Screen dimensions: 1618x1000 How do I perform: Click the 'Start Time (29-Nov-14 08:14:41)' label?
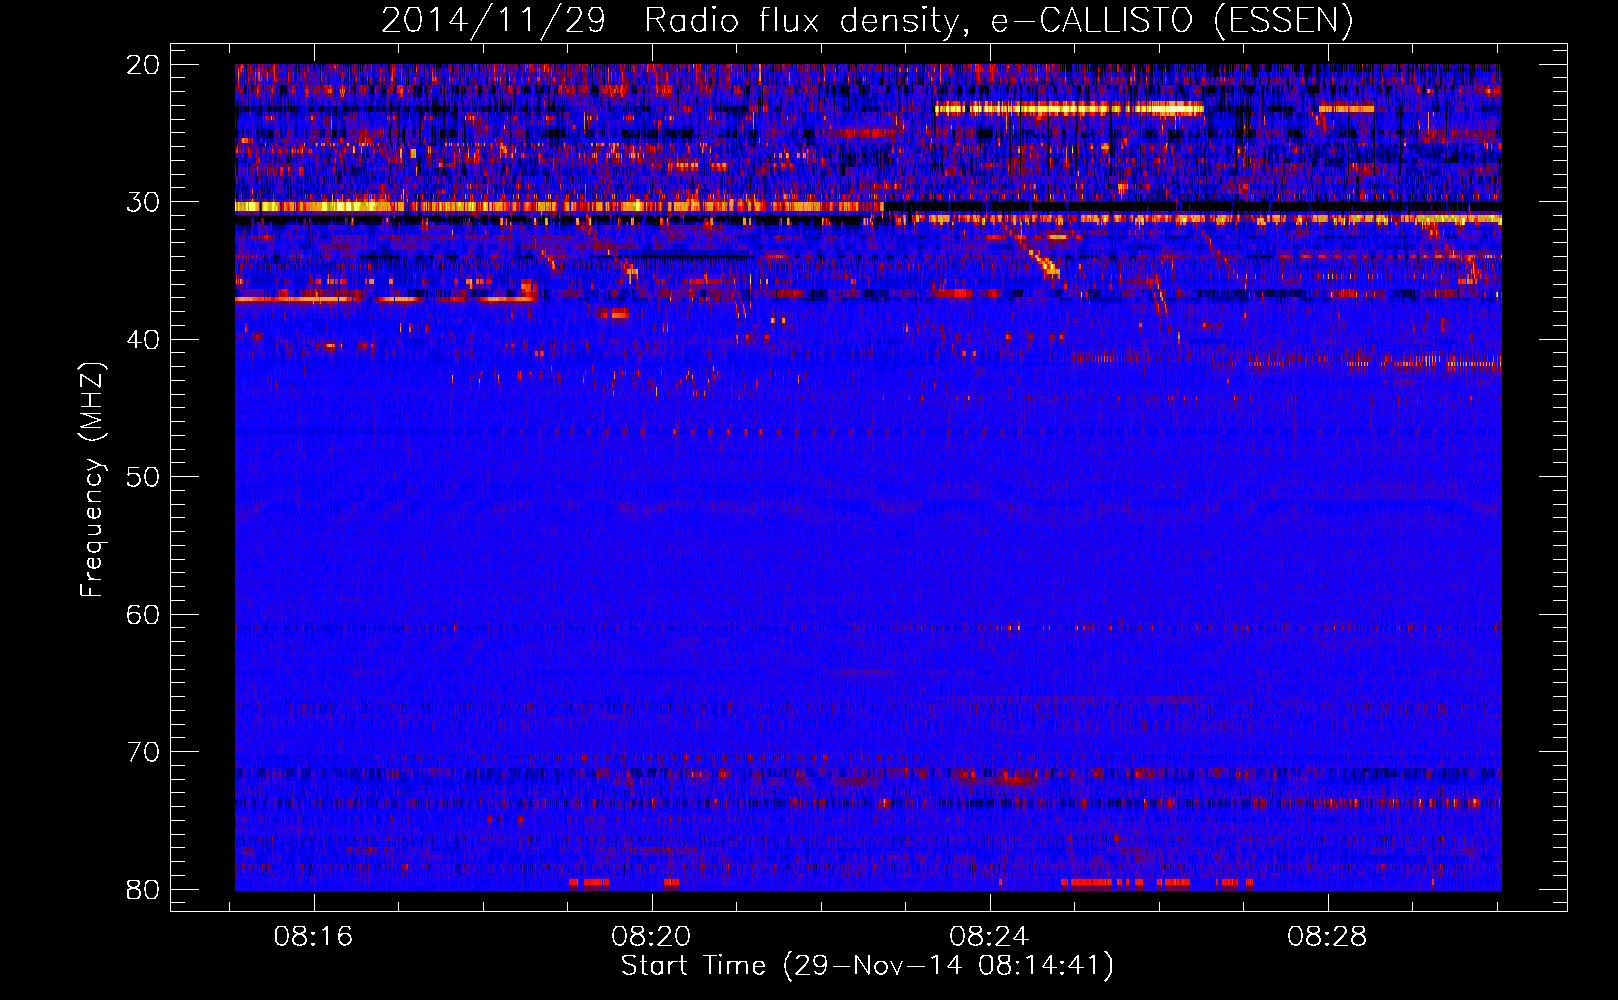click(867, 966)
